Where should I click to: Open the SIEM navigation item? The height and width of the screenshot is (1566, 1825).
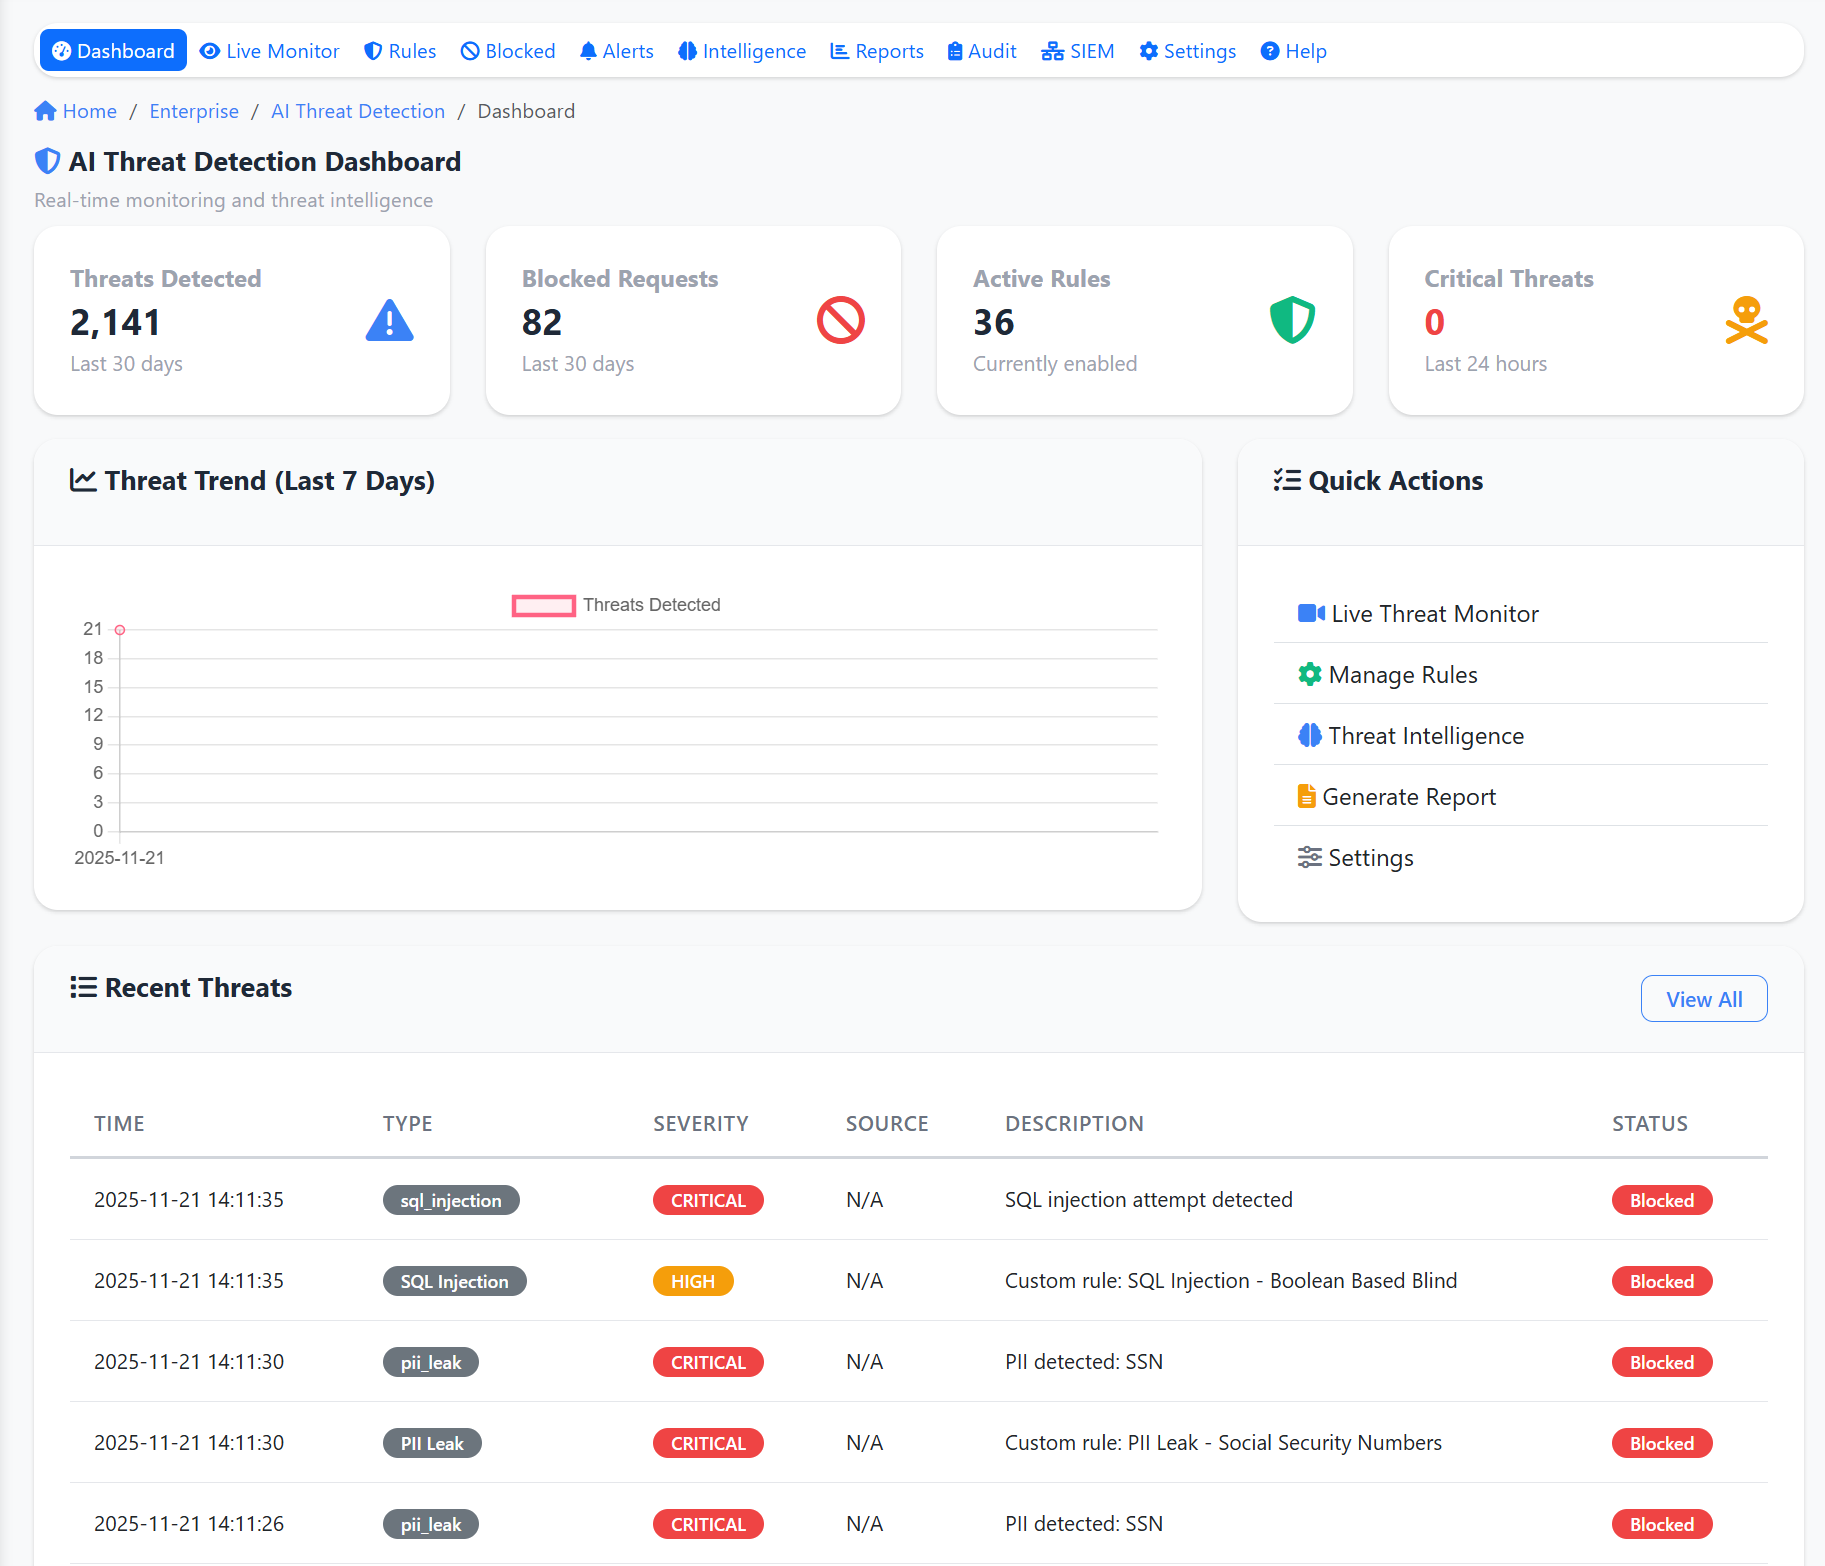(1078, 51)
